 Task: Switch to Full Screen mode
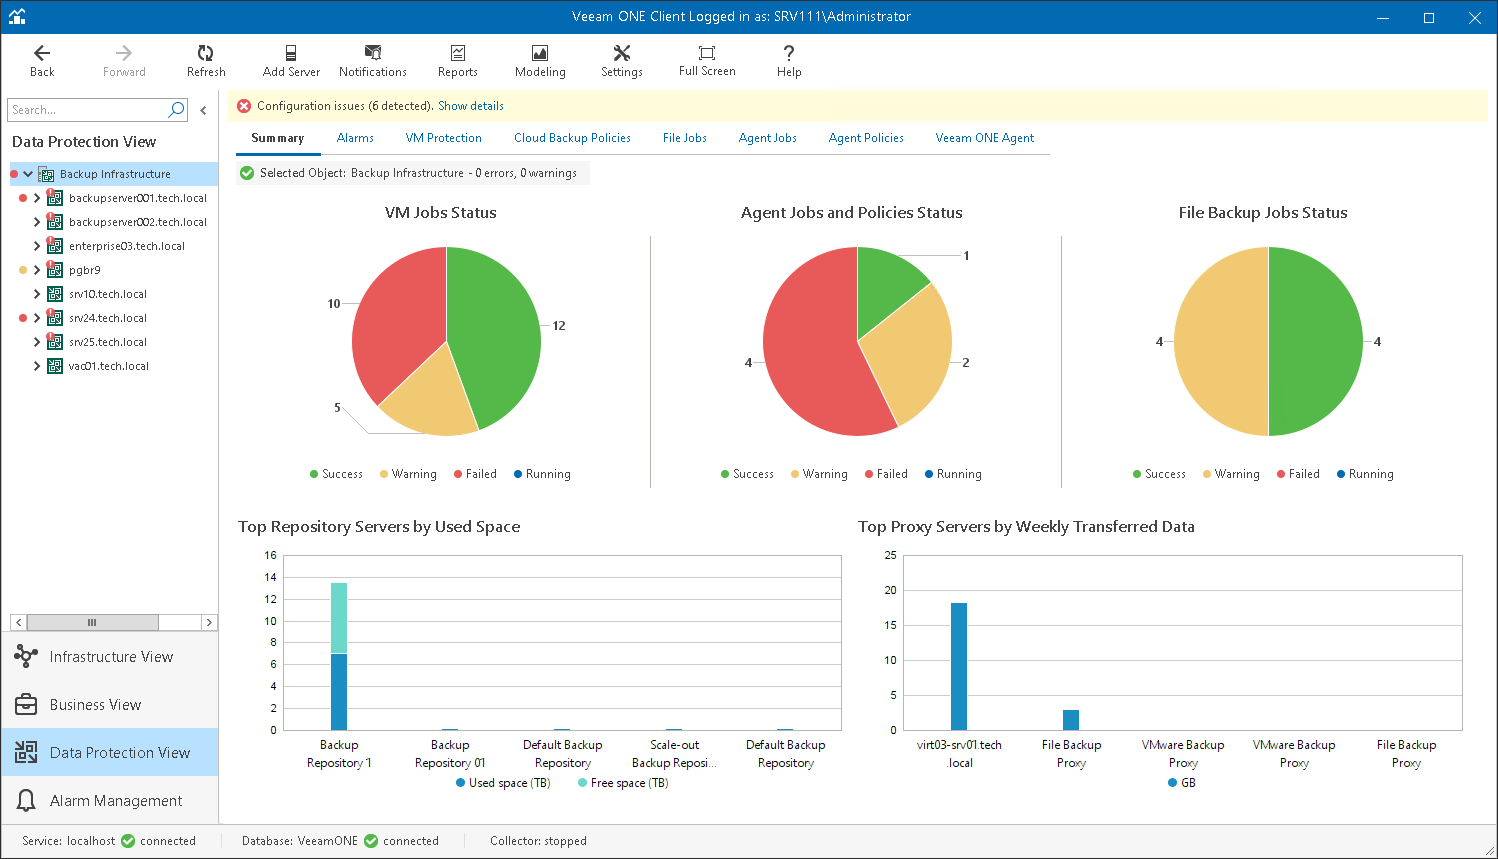(x=707, y=60)
